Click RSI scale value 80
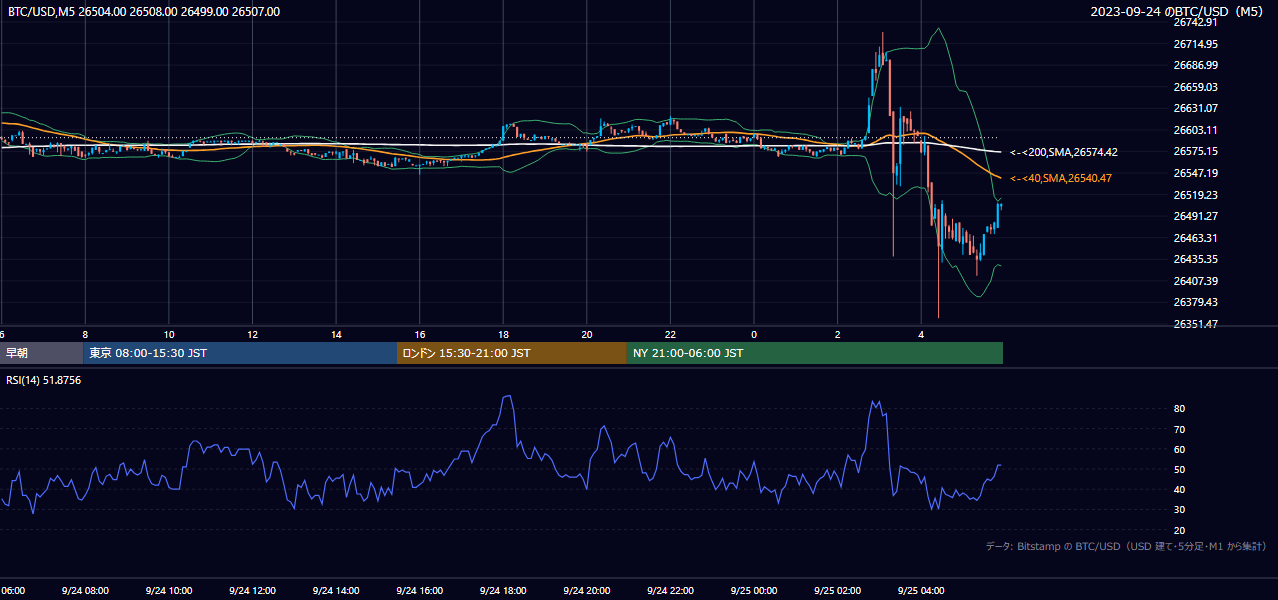This screenshot has height=600, width=1278. [1179, 409]
